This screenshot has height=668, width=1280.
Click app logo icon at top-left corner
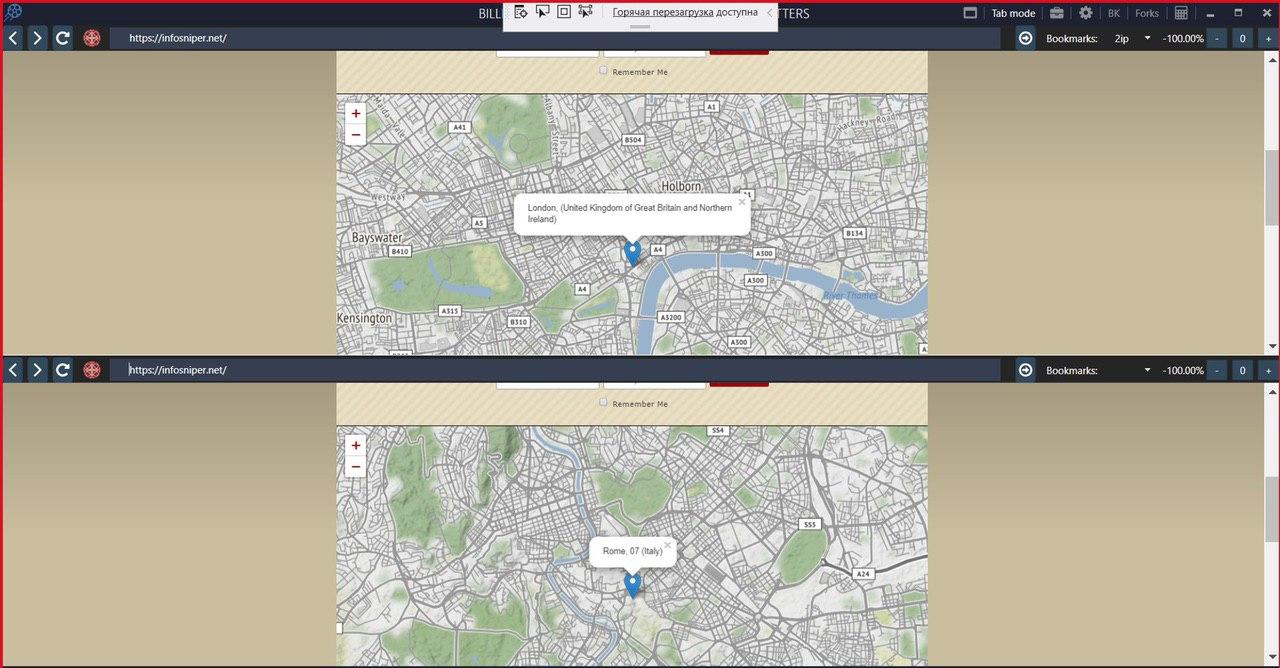coord(13,12)
